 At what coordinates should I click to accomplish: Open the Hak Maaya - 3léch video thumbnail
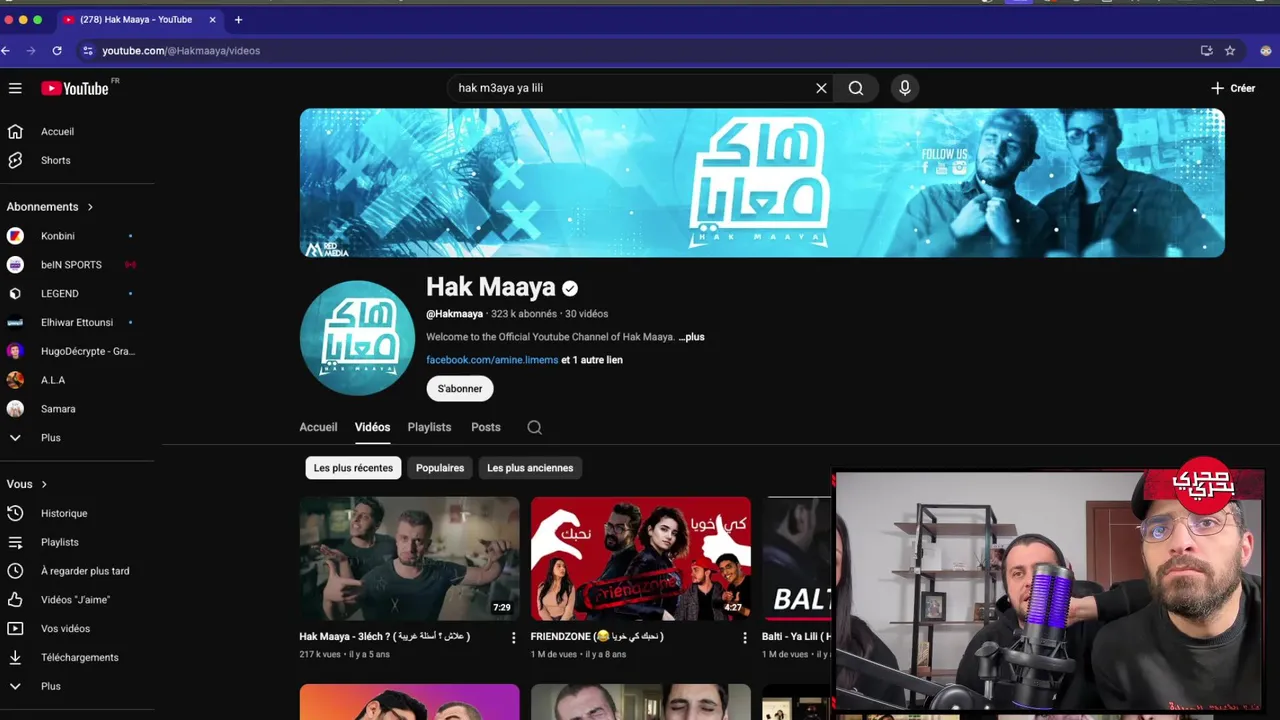point(409,558)
